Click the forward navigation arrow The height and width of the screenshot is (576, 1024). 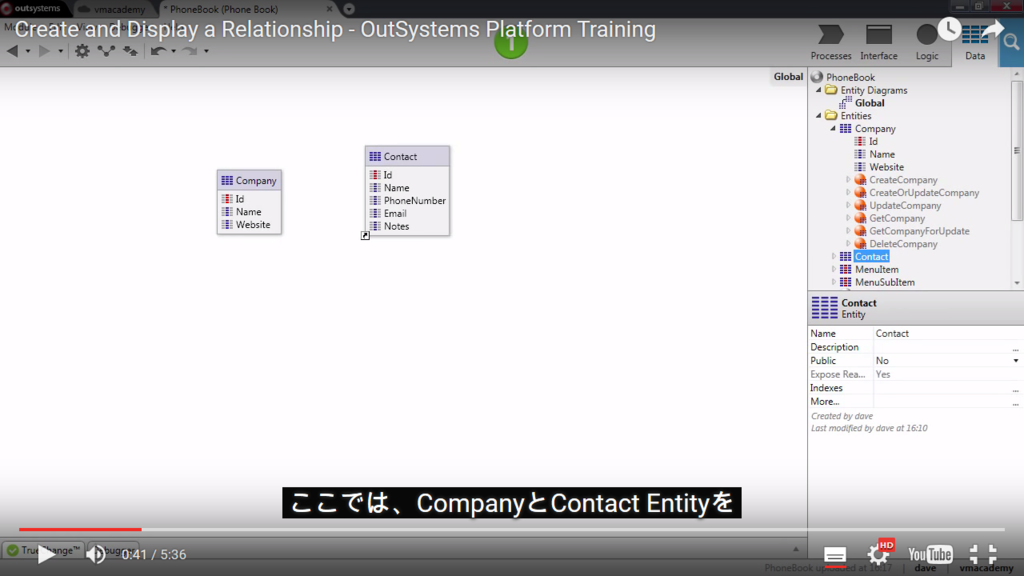point(44,51)
